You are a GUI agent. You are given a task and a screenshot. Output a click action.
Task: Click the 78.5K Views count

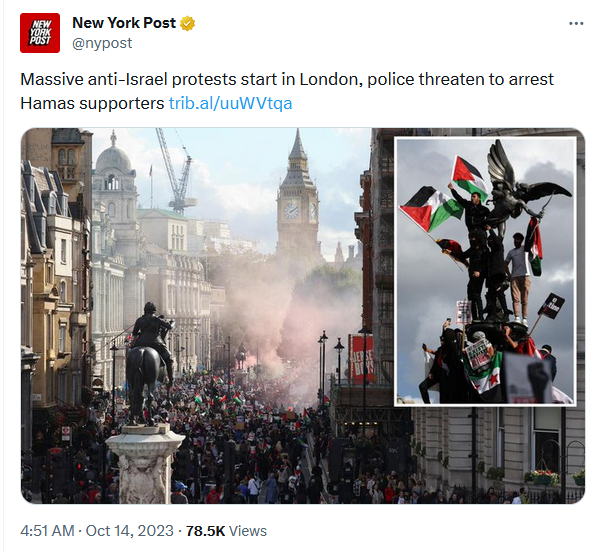tap(226, 531)
